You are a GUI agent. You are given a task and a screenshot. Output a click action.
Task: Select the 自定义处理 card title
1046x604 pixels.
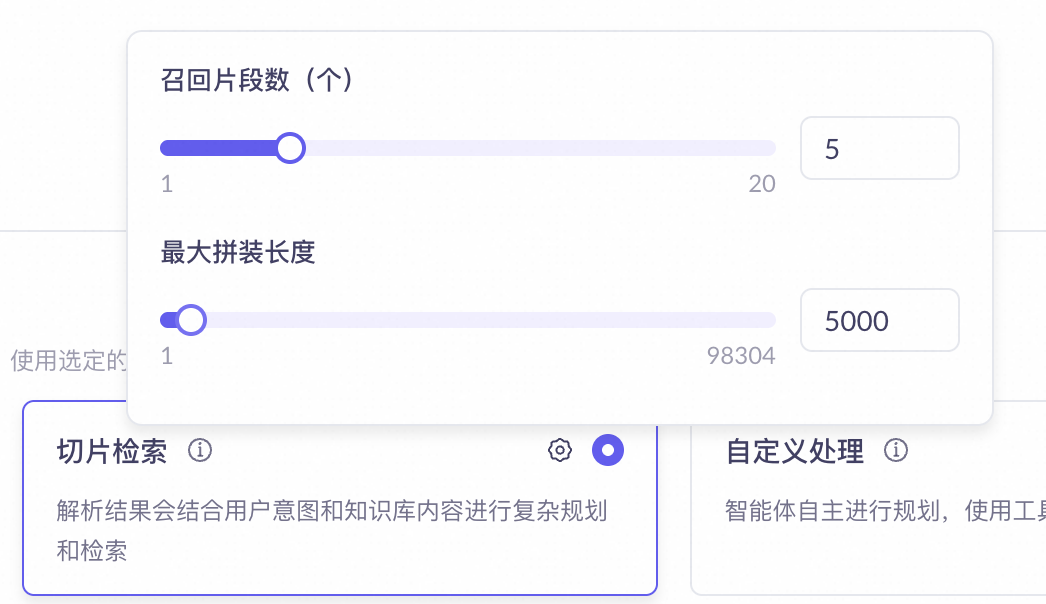pos(795,452)
